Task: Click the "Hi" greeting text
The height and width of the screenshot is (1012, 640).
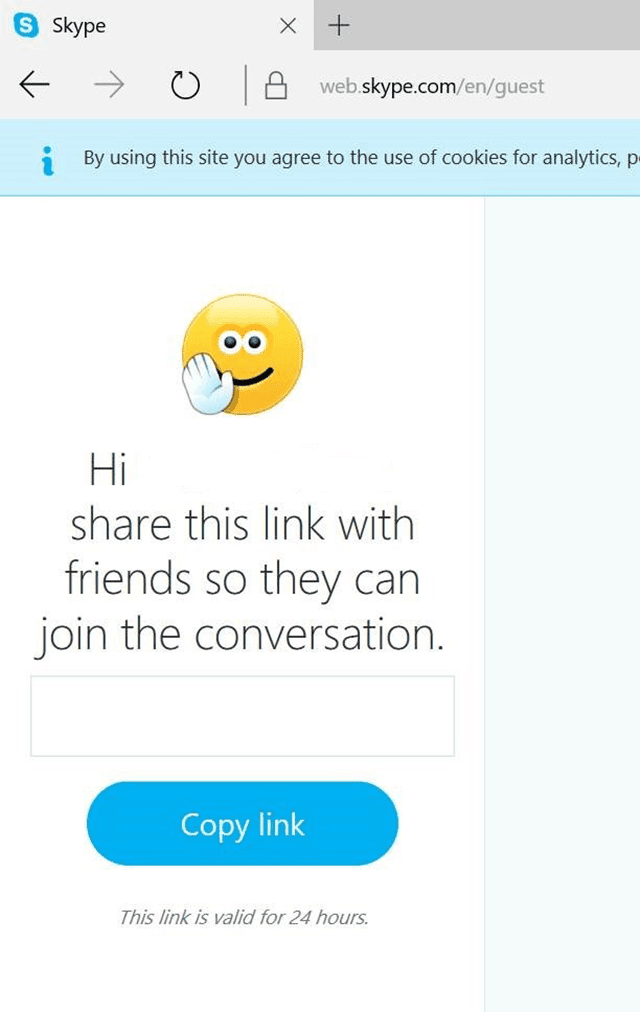Action: (108, 469)
